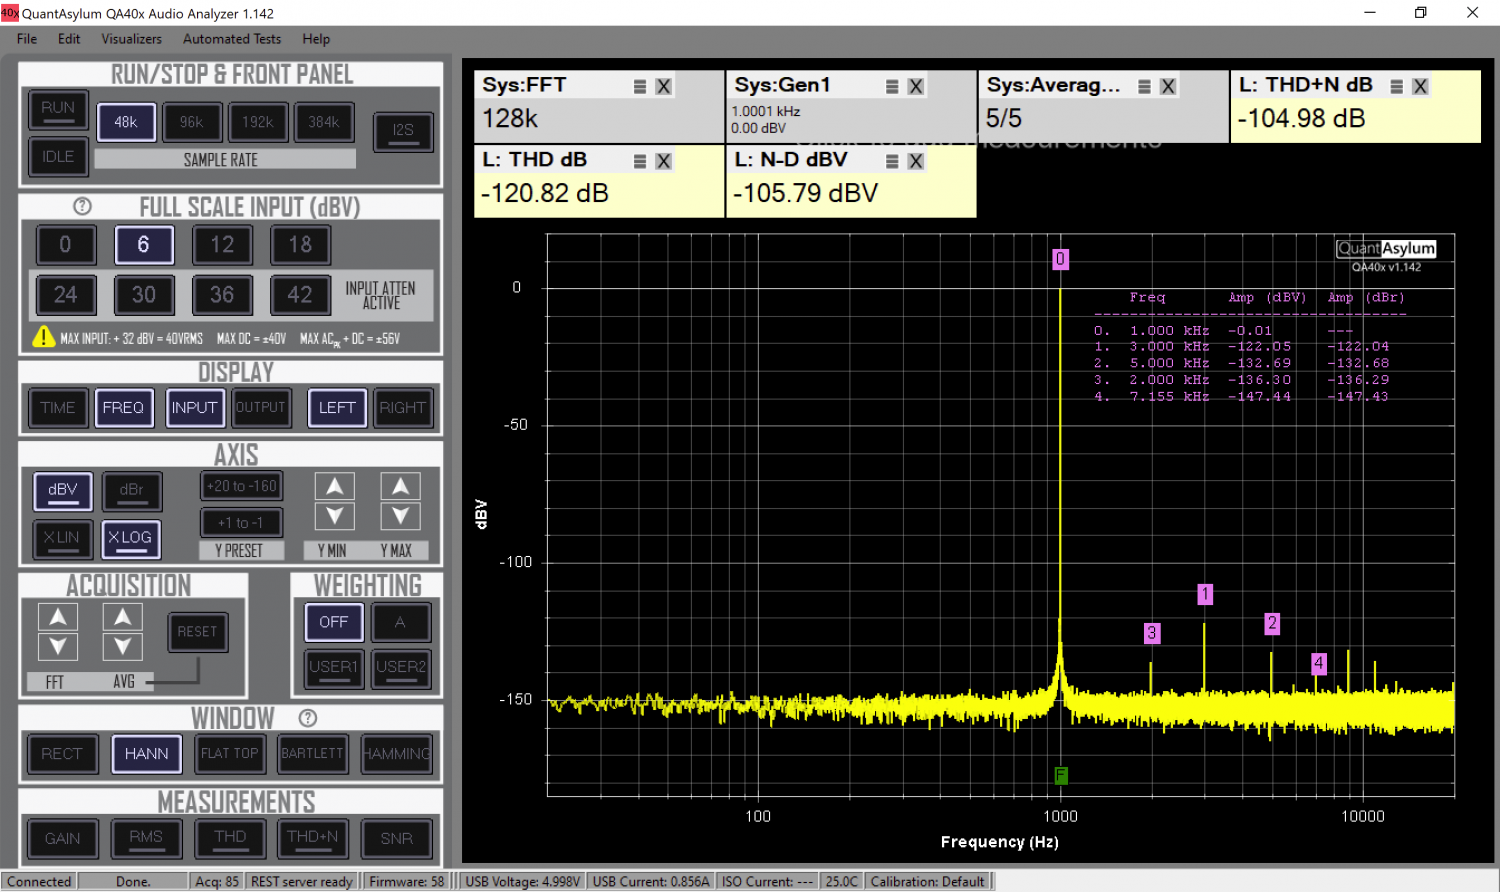Screen dimensions: 1500x892
Task: Select the dBr axis unit
Action: 131,490
